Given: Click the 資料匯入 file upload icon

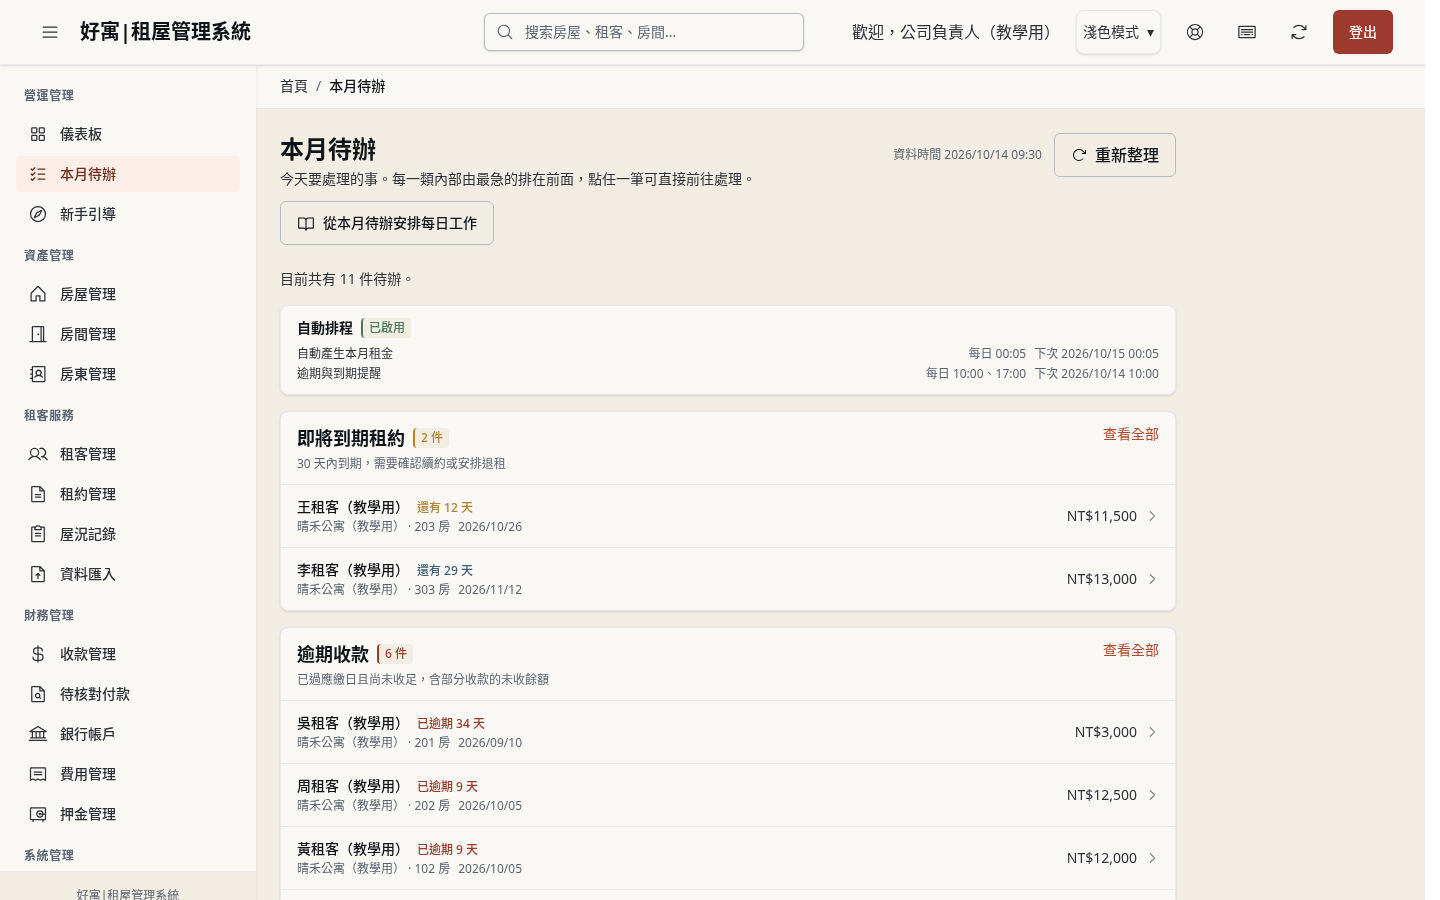Looking at the screenshot, I should [x=38, y=574].
